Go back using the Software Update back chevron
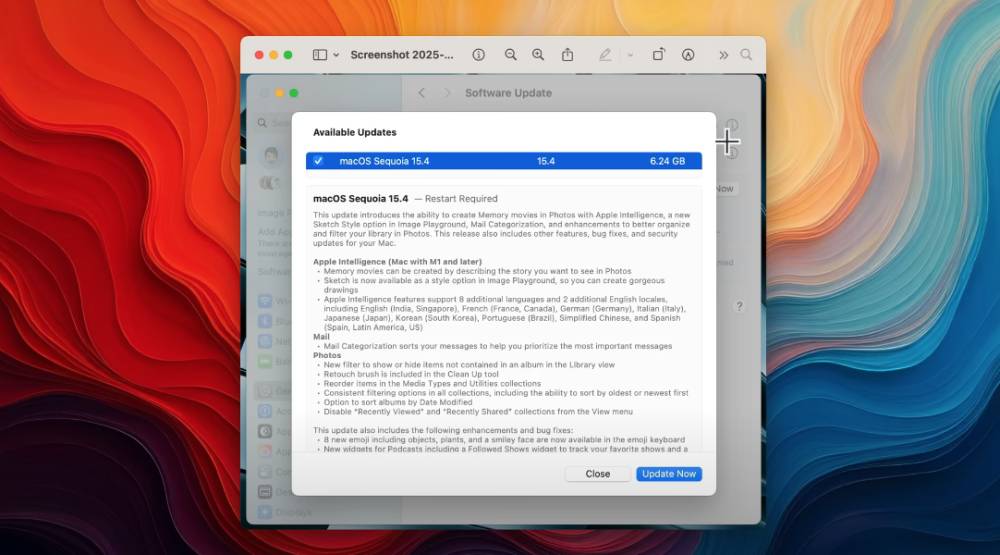1000x555 pixels. pyautogui.click(x=422, y=93)
